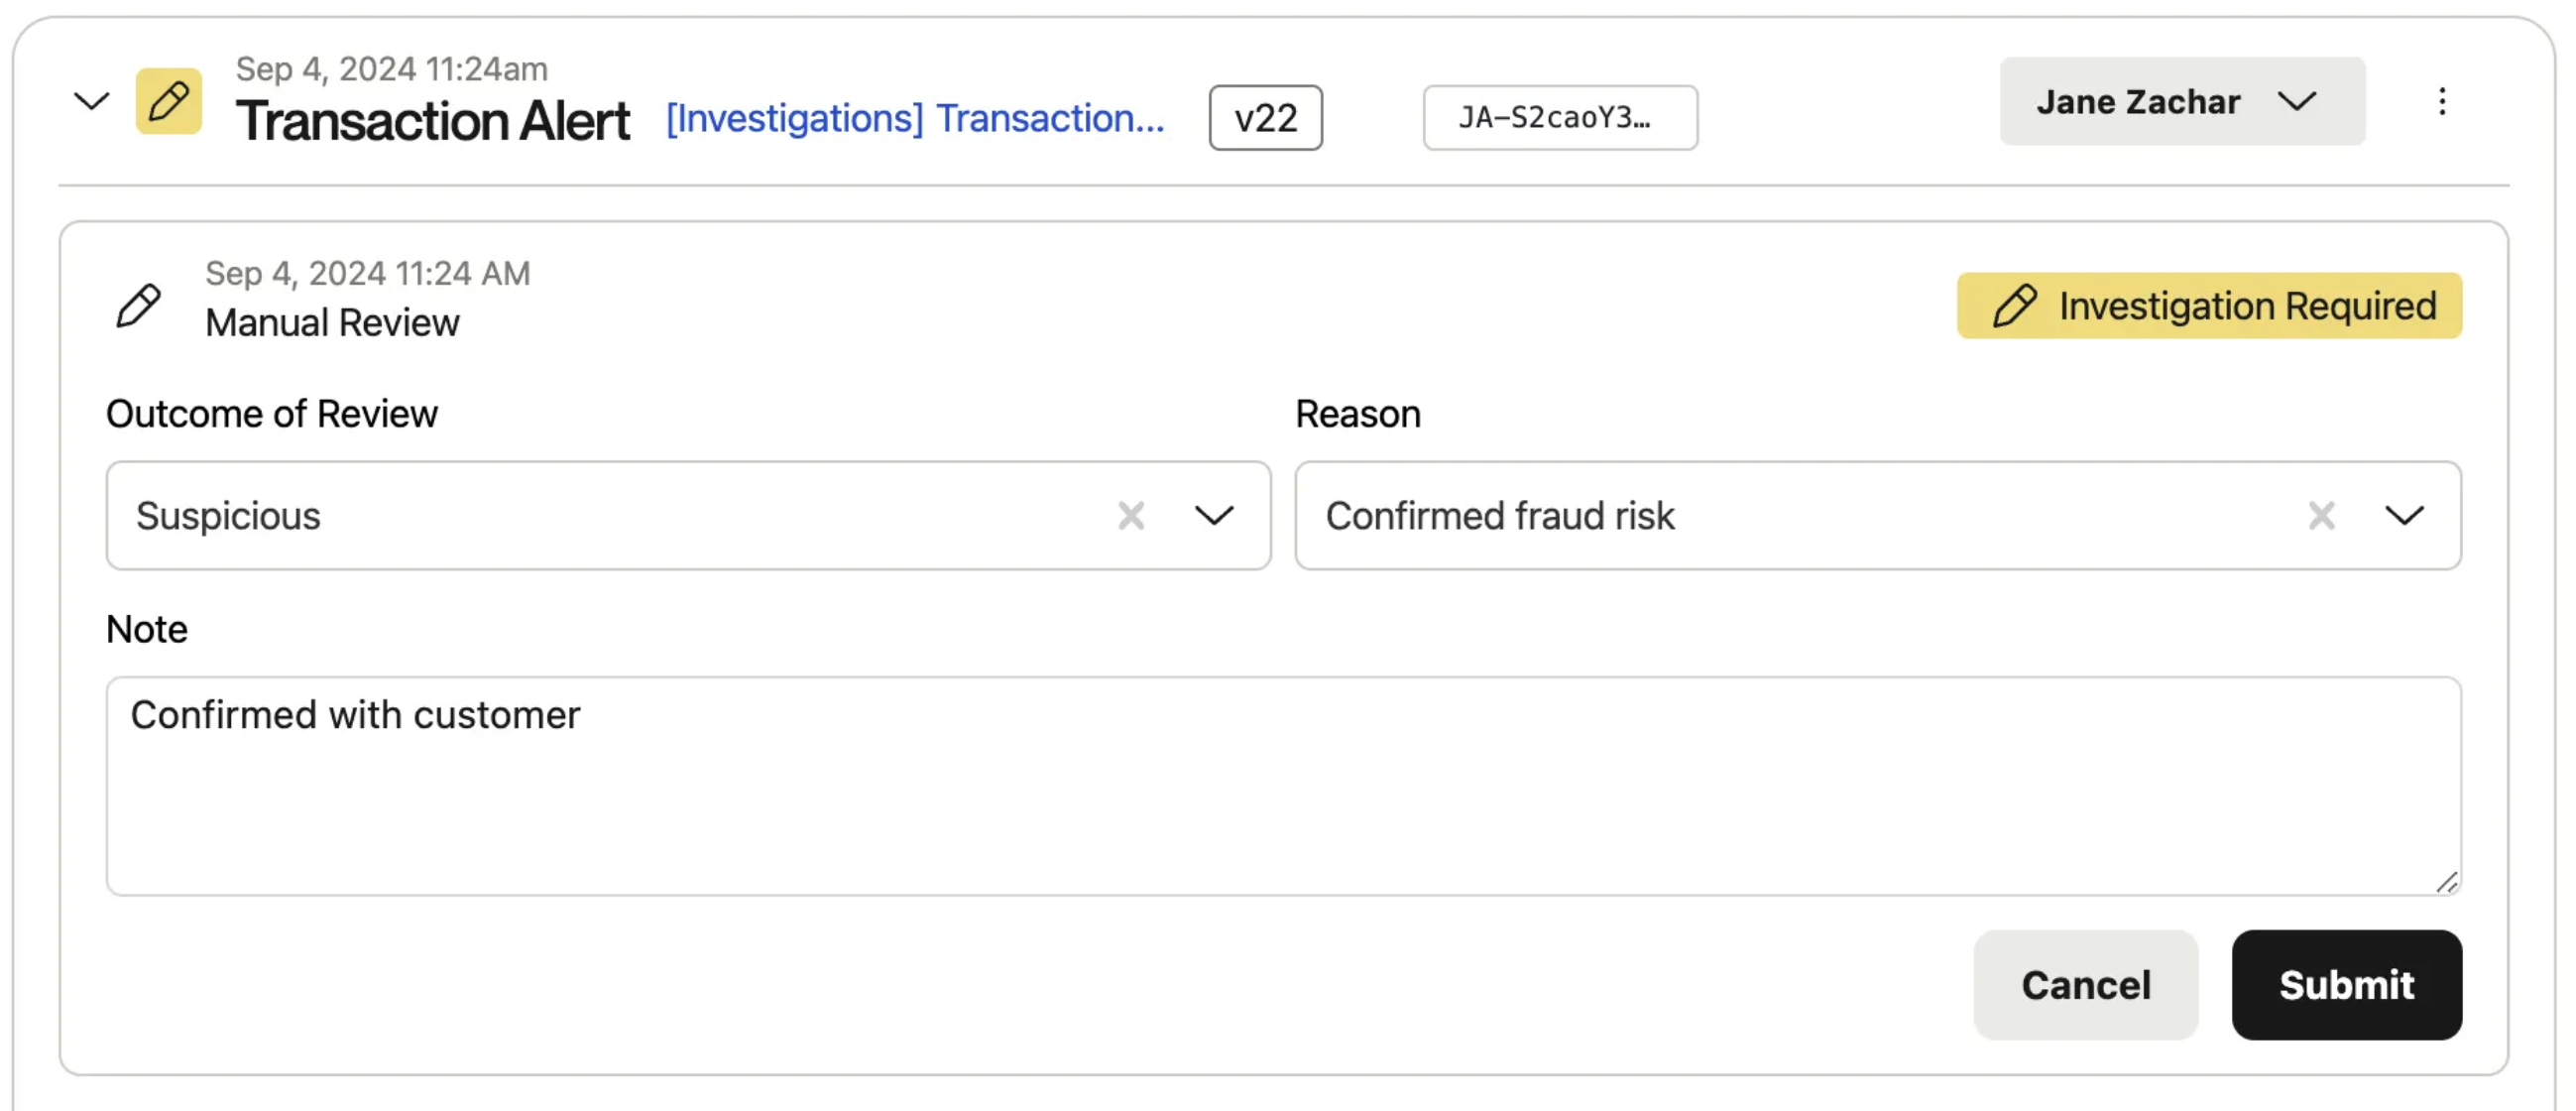This screenshot has width=2576, height=1111.
Task: Click the pencil icon next to Manual Review
Action: tap(138, 305)
